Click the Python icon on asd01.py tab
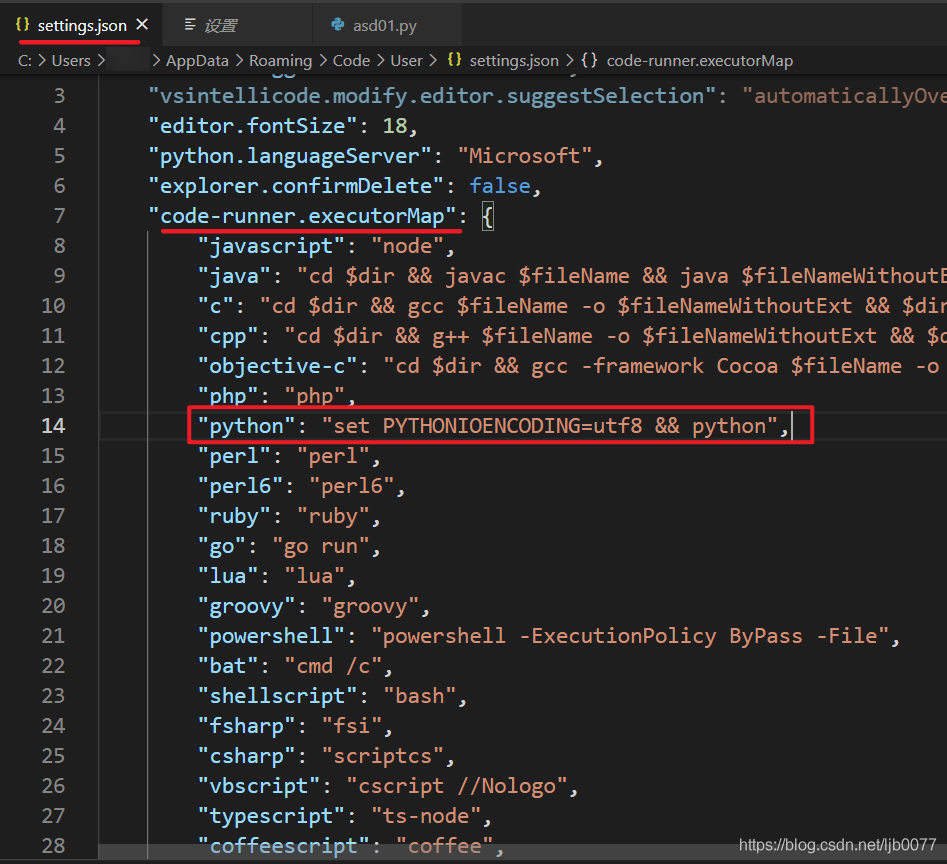Viewport: 947px width, 864px height. click(x=336, y=25)
